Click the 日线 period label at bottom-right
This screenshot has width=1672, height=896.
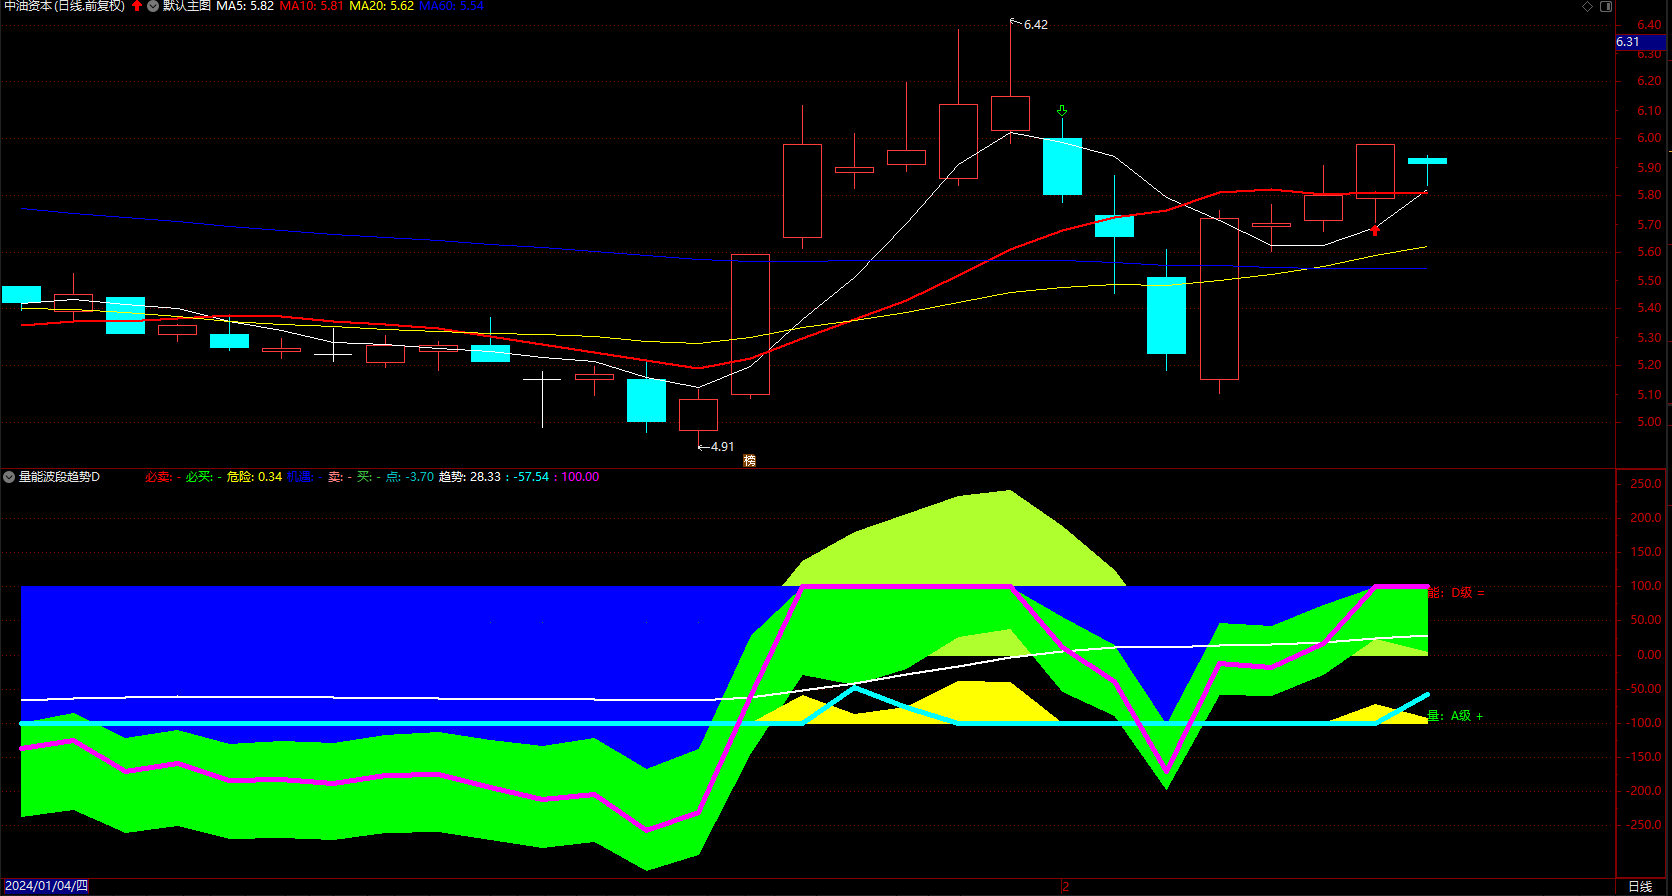1640,886
